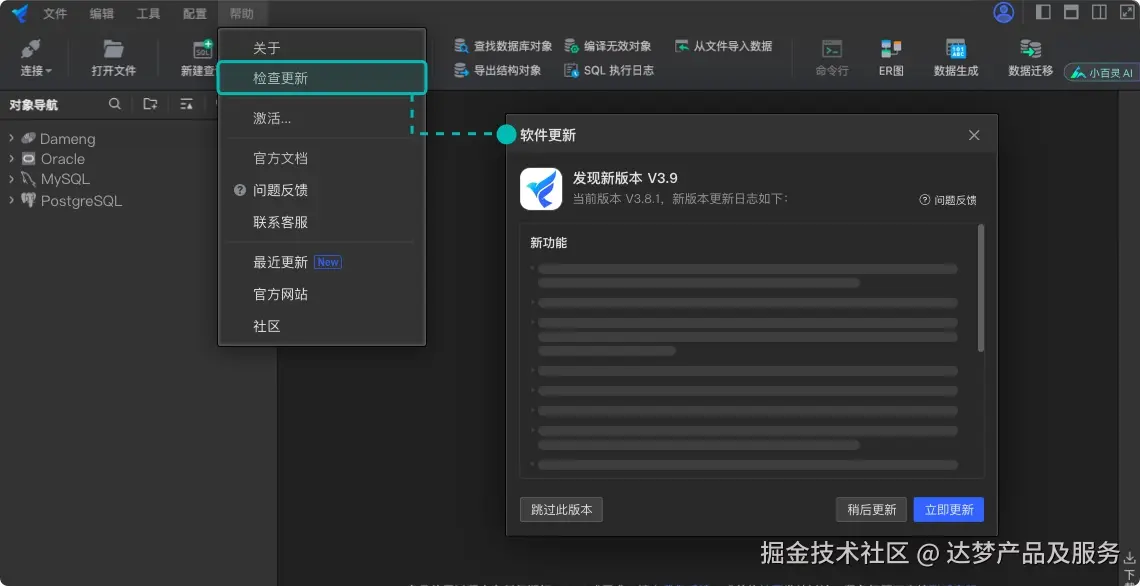Click the app logo icon in the menu bar
The height and width of the screenshot is (586, 1140).
20,13
